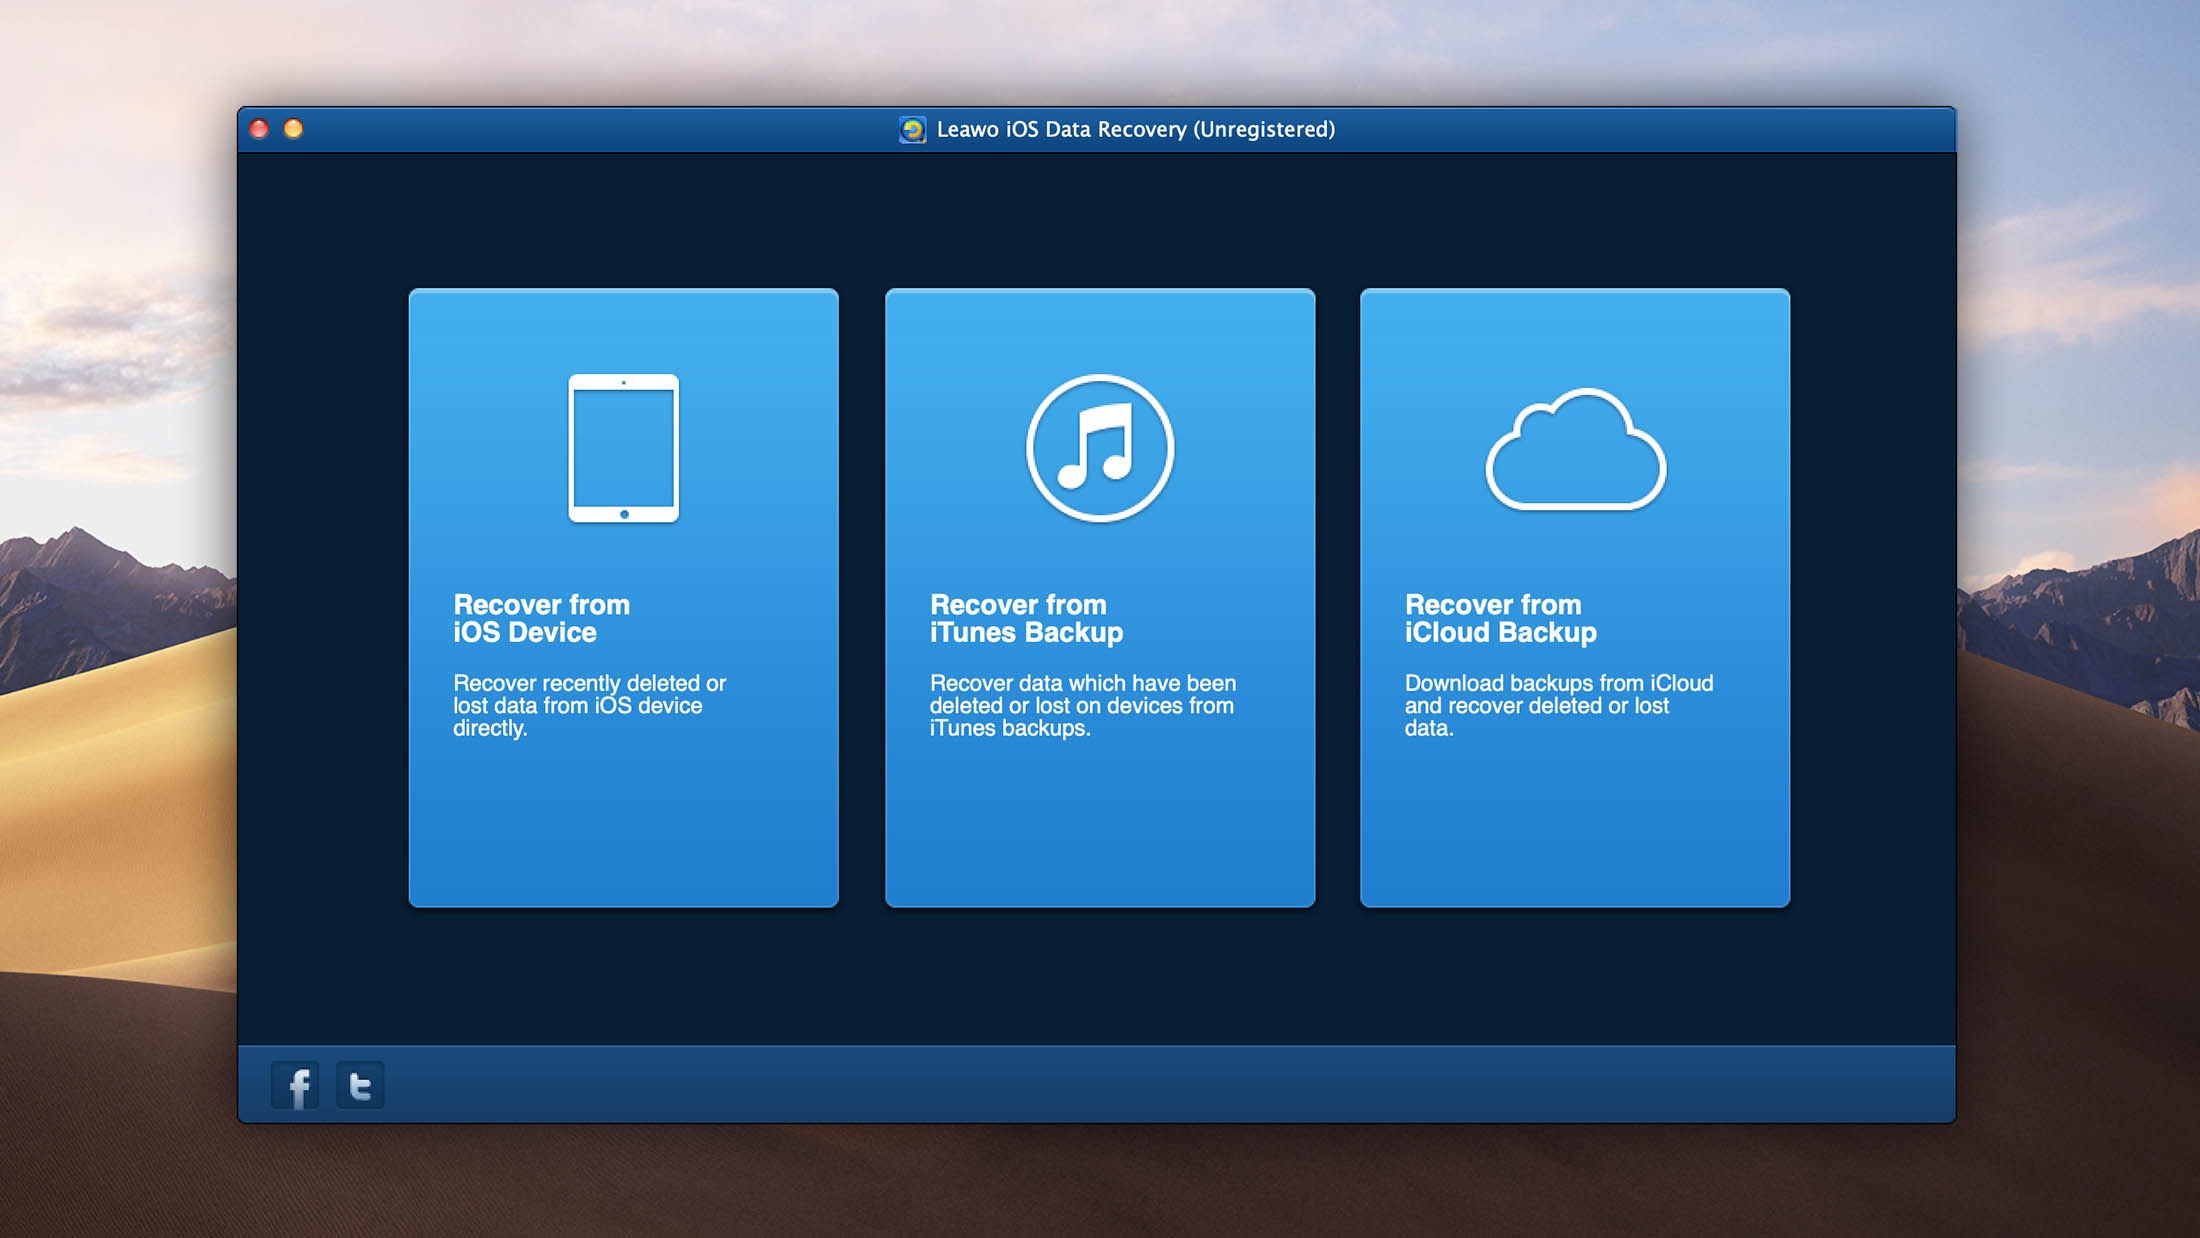This screenshot has height=1238, width=2200.
Task: Click 'Recover data which have been deleted' description
Action: coord(1083,705)
